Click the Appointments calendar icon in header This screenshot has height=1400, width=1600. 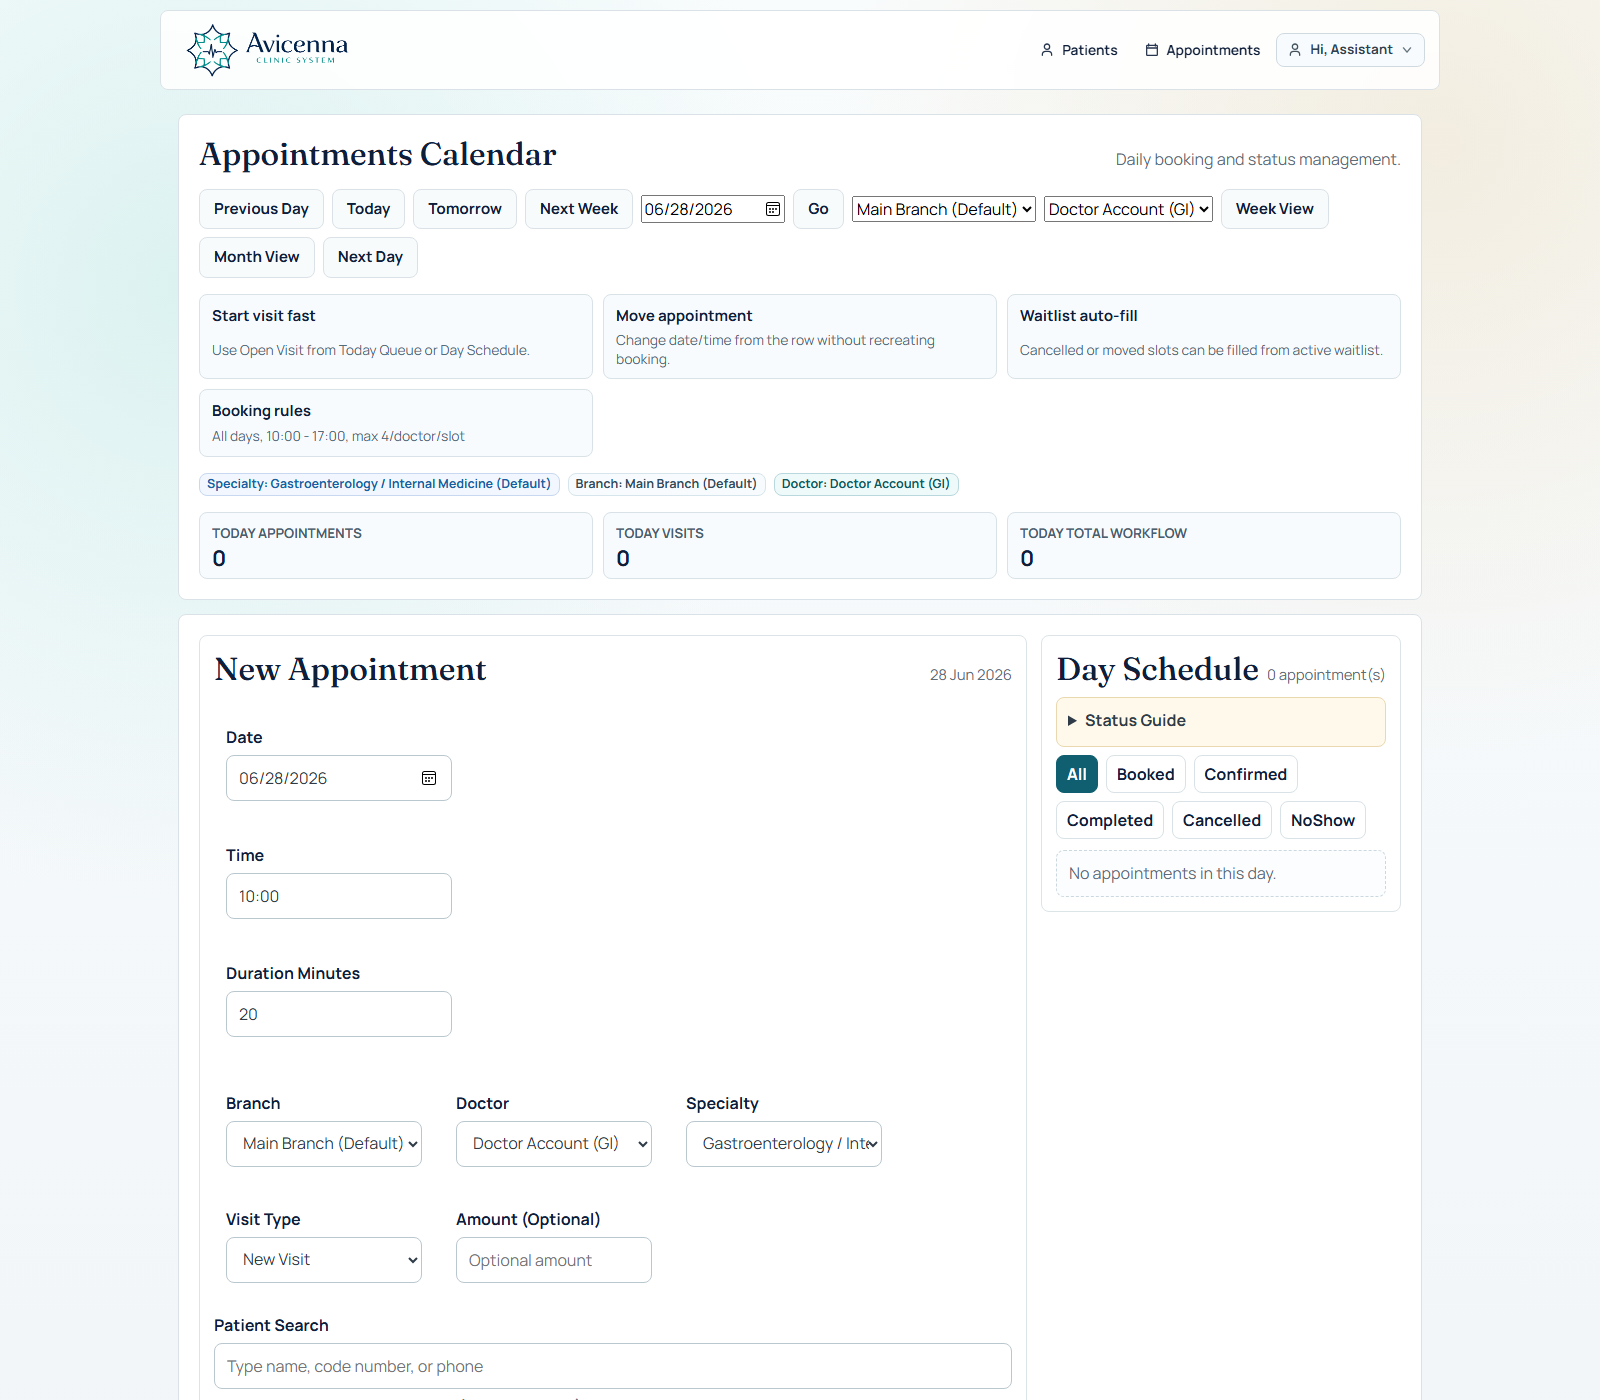coord(1152,50)
